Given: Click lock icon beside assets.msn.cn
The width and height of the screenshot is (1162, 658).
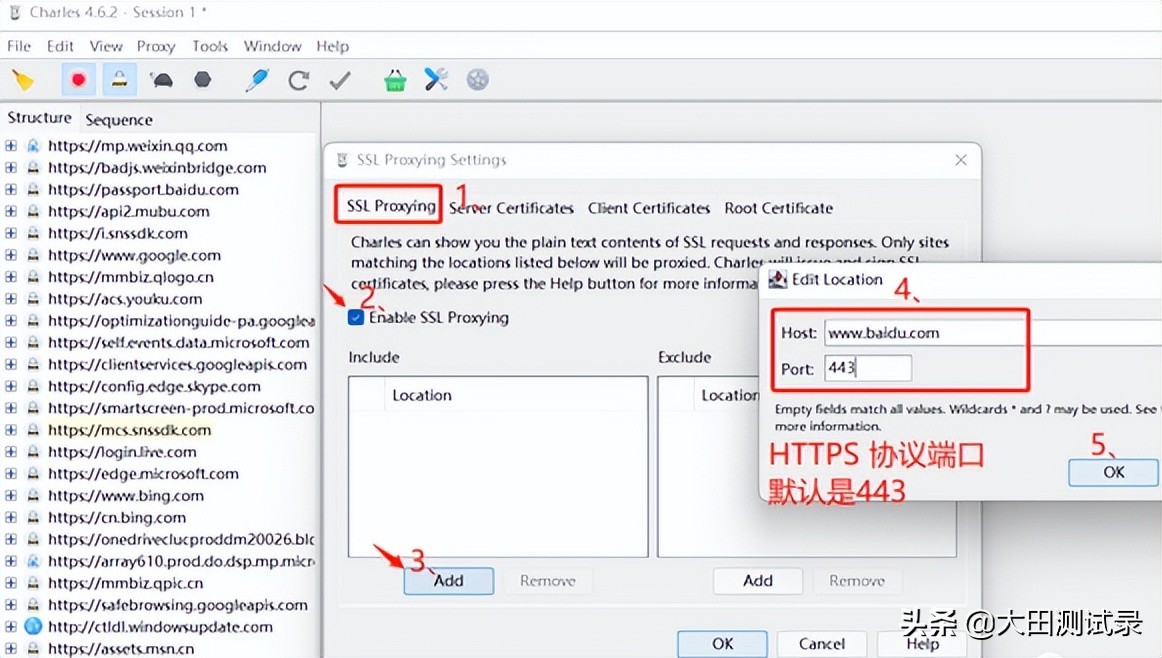Looking at the screenshot, I should point(33,648).
